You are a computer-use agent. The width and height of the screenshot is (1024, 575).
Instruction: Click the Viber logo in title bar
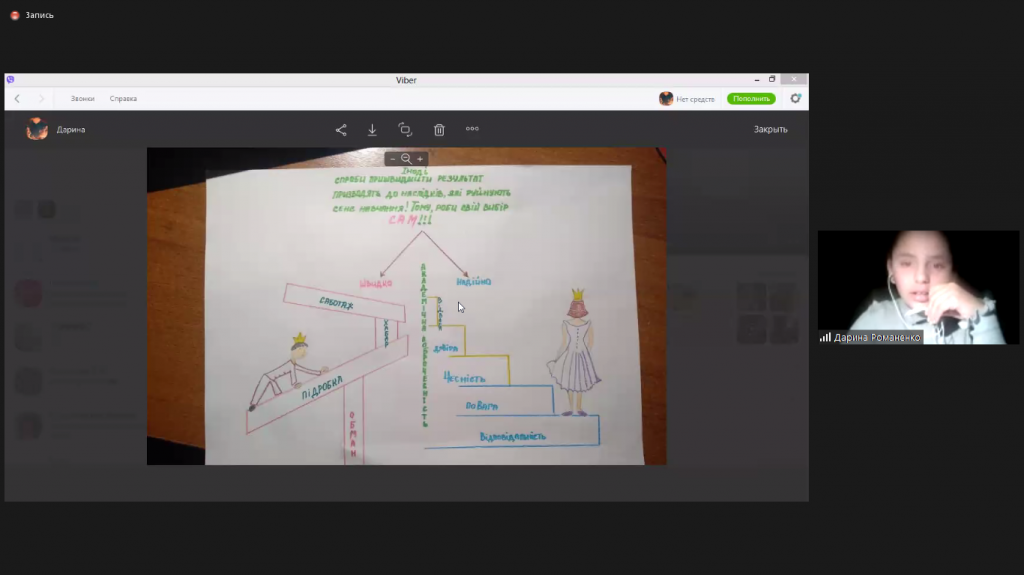click(10, 80)
